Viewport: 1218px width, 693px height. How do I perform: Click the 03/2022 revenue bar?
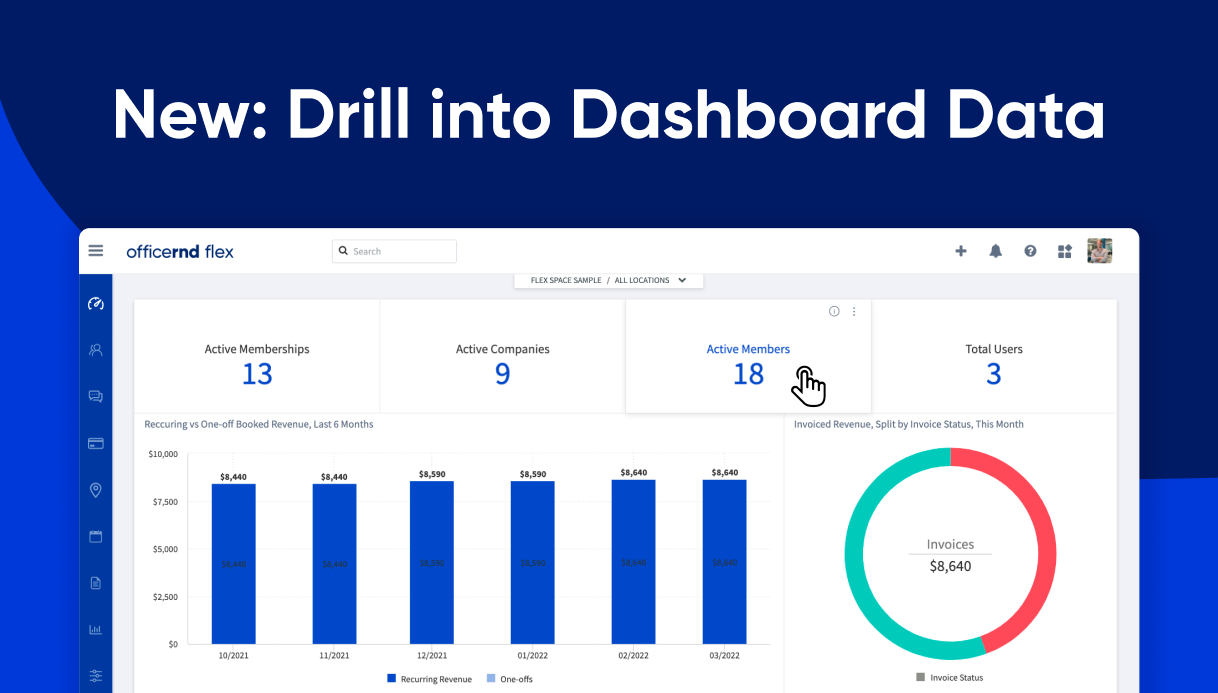[x=725, y=562]
